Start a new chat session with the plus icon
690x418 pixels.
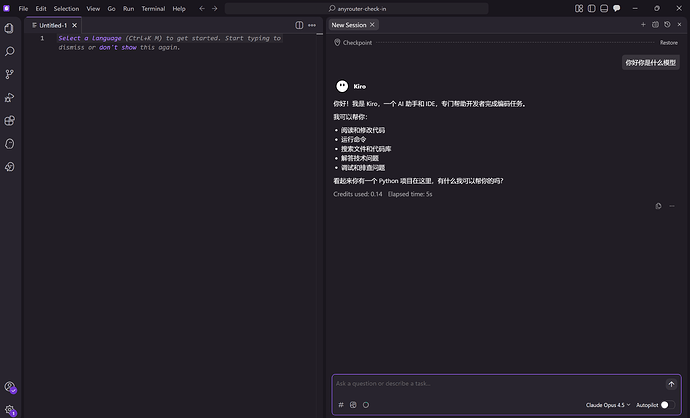(643, 25)
